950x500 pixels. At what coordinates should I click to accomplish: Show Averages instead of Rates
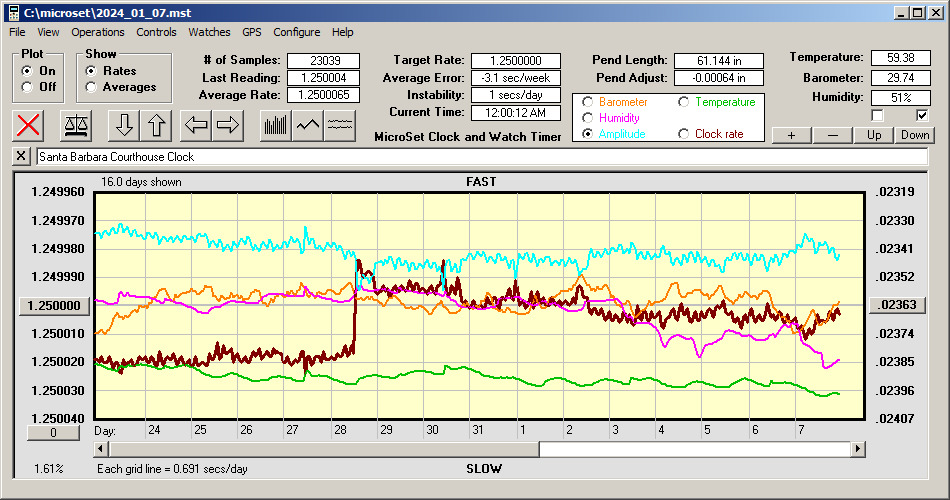click(91, 87)
